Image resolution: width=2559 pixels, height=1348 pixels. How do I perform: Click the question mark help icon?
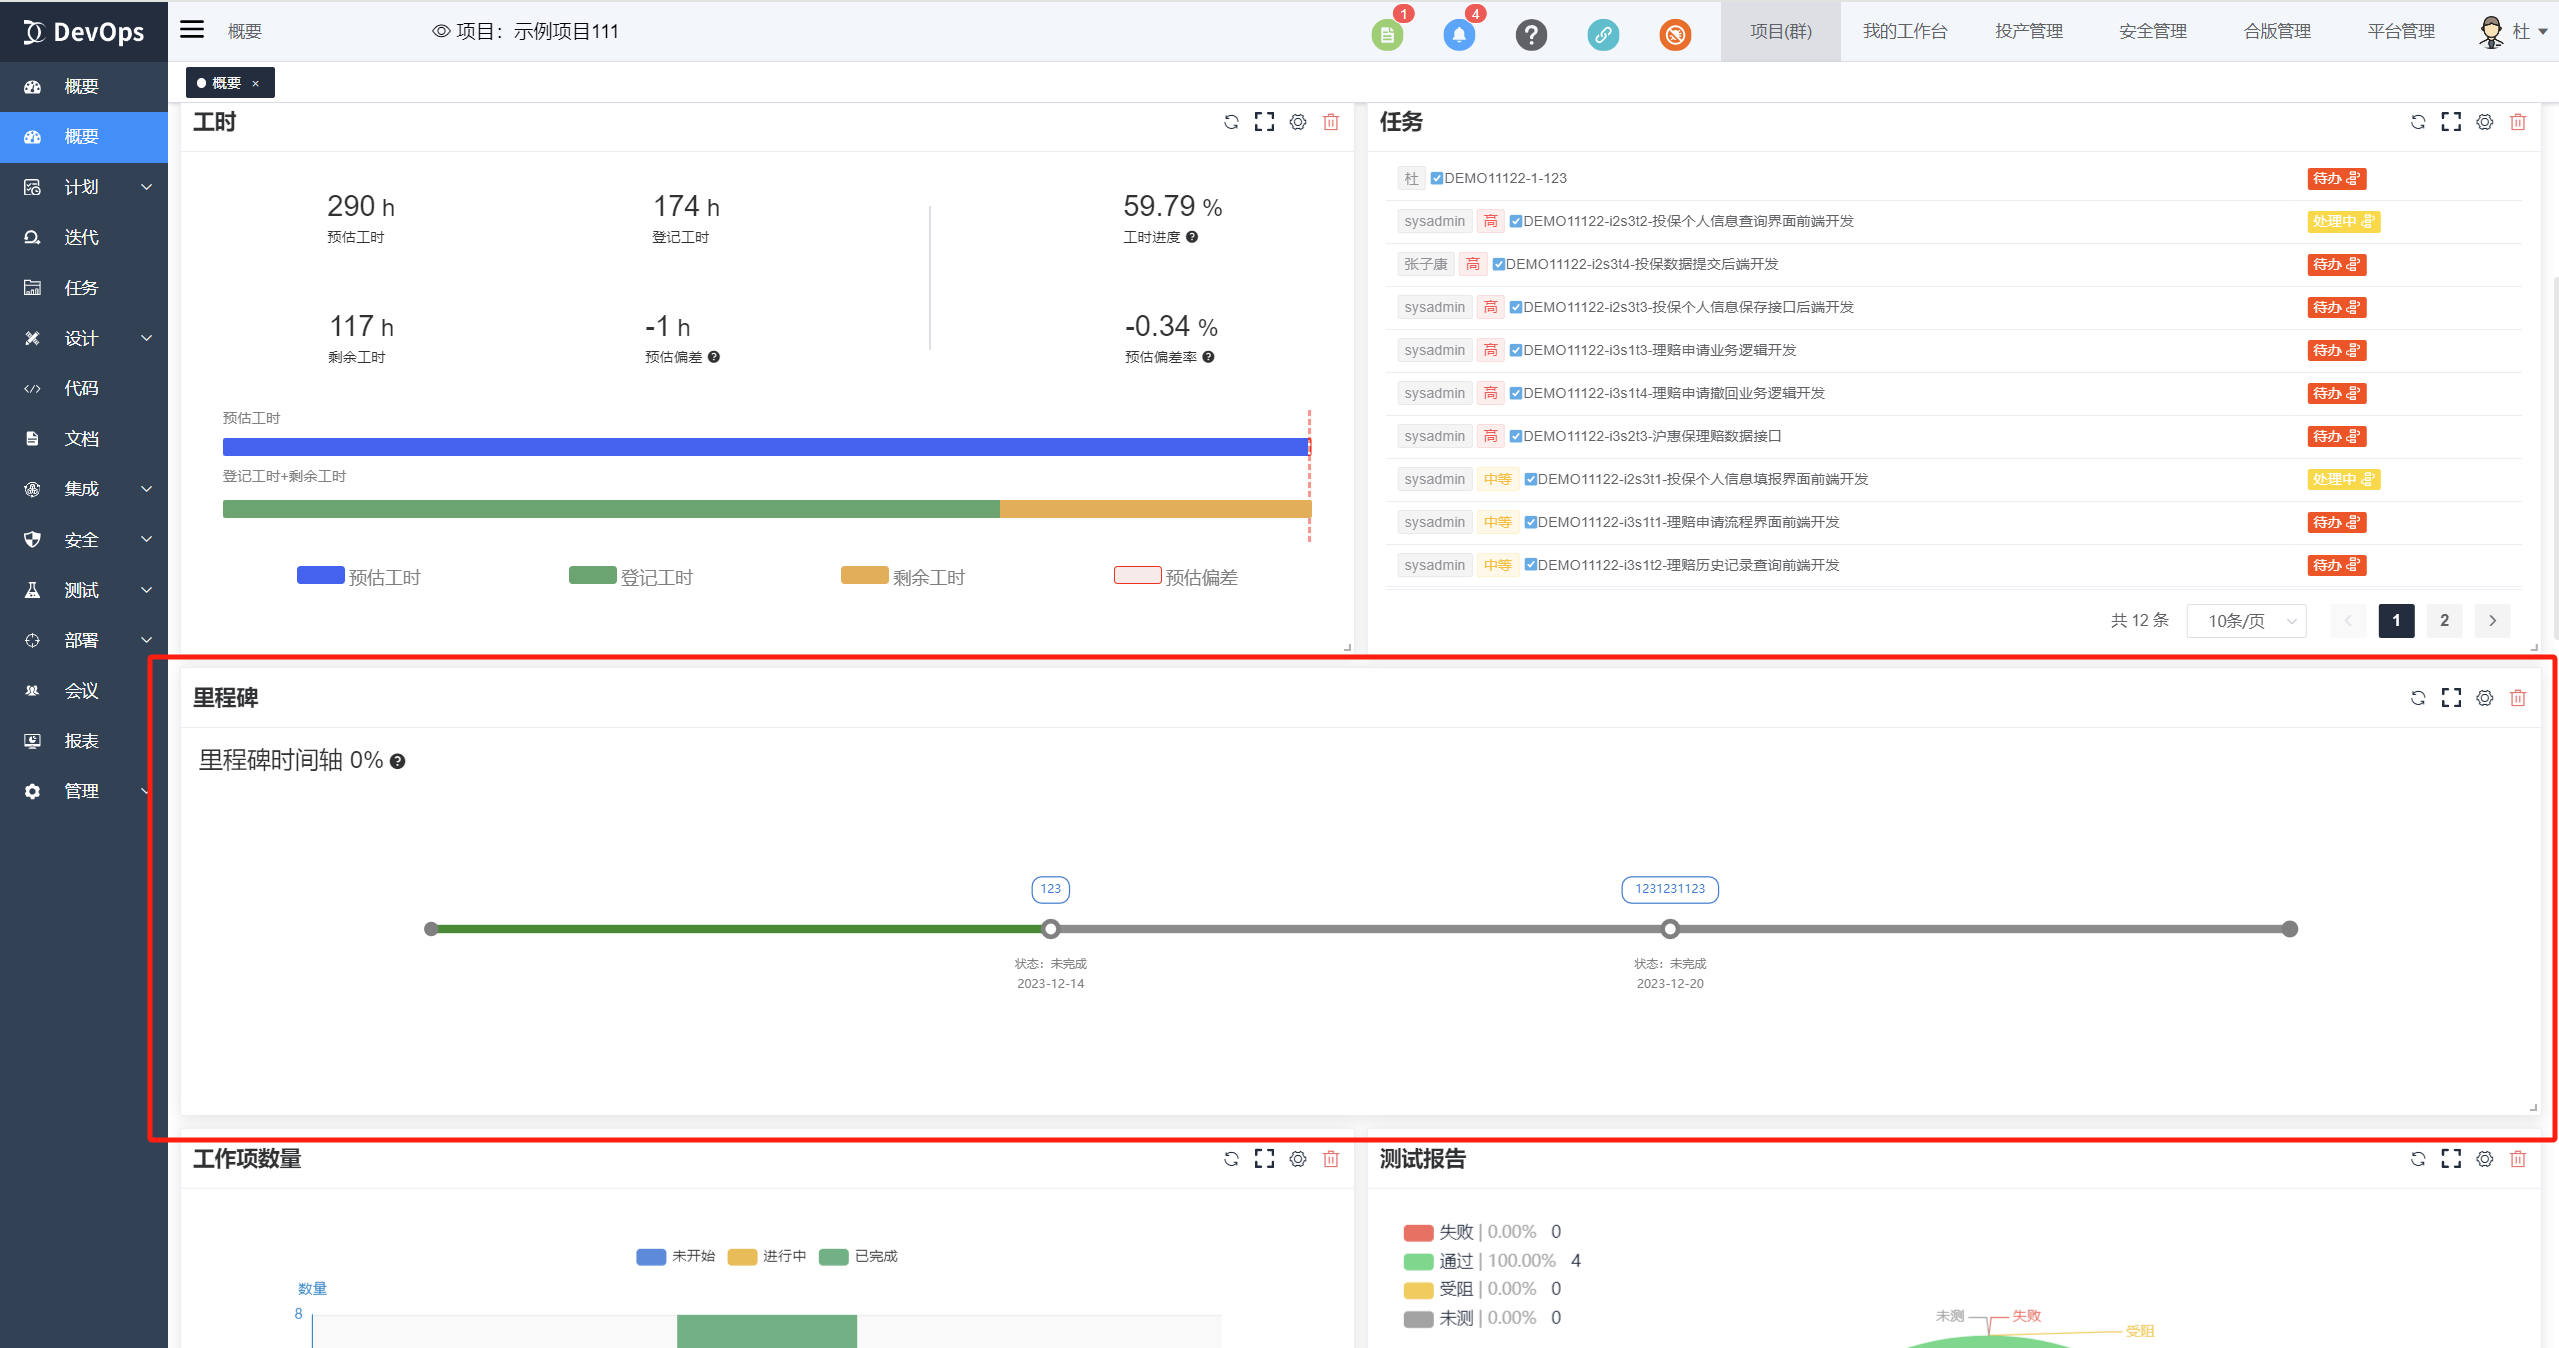pyautogui.click(x=1531, y=35)
